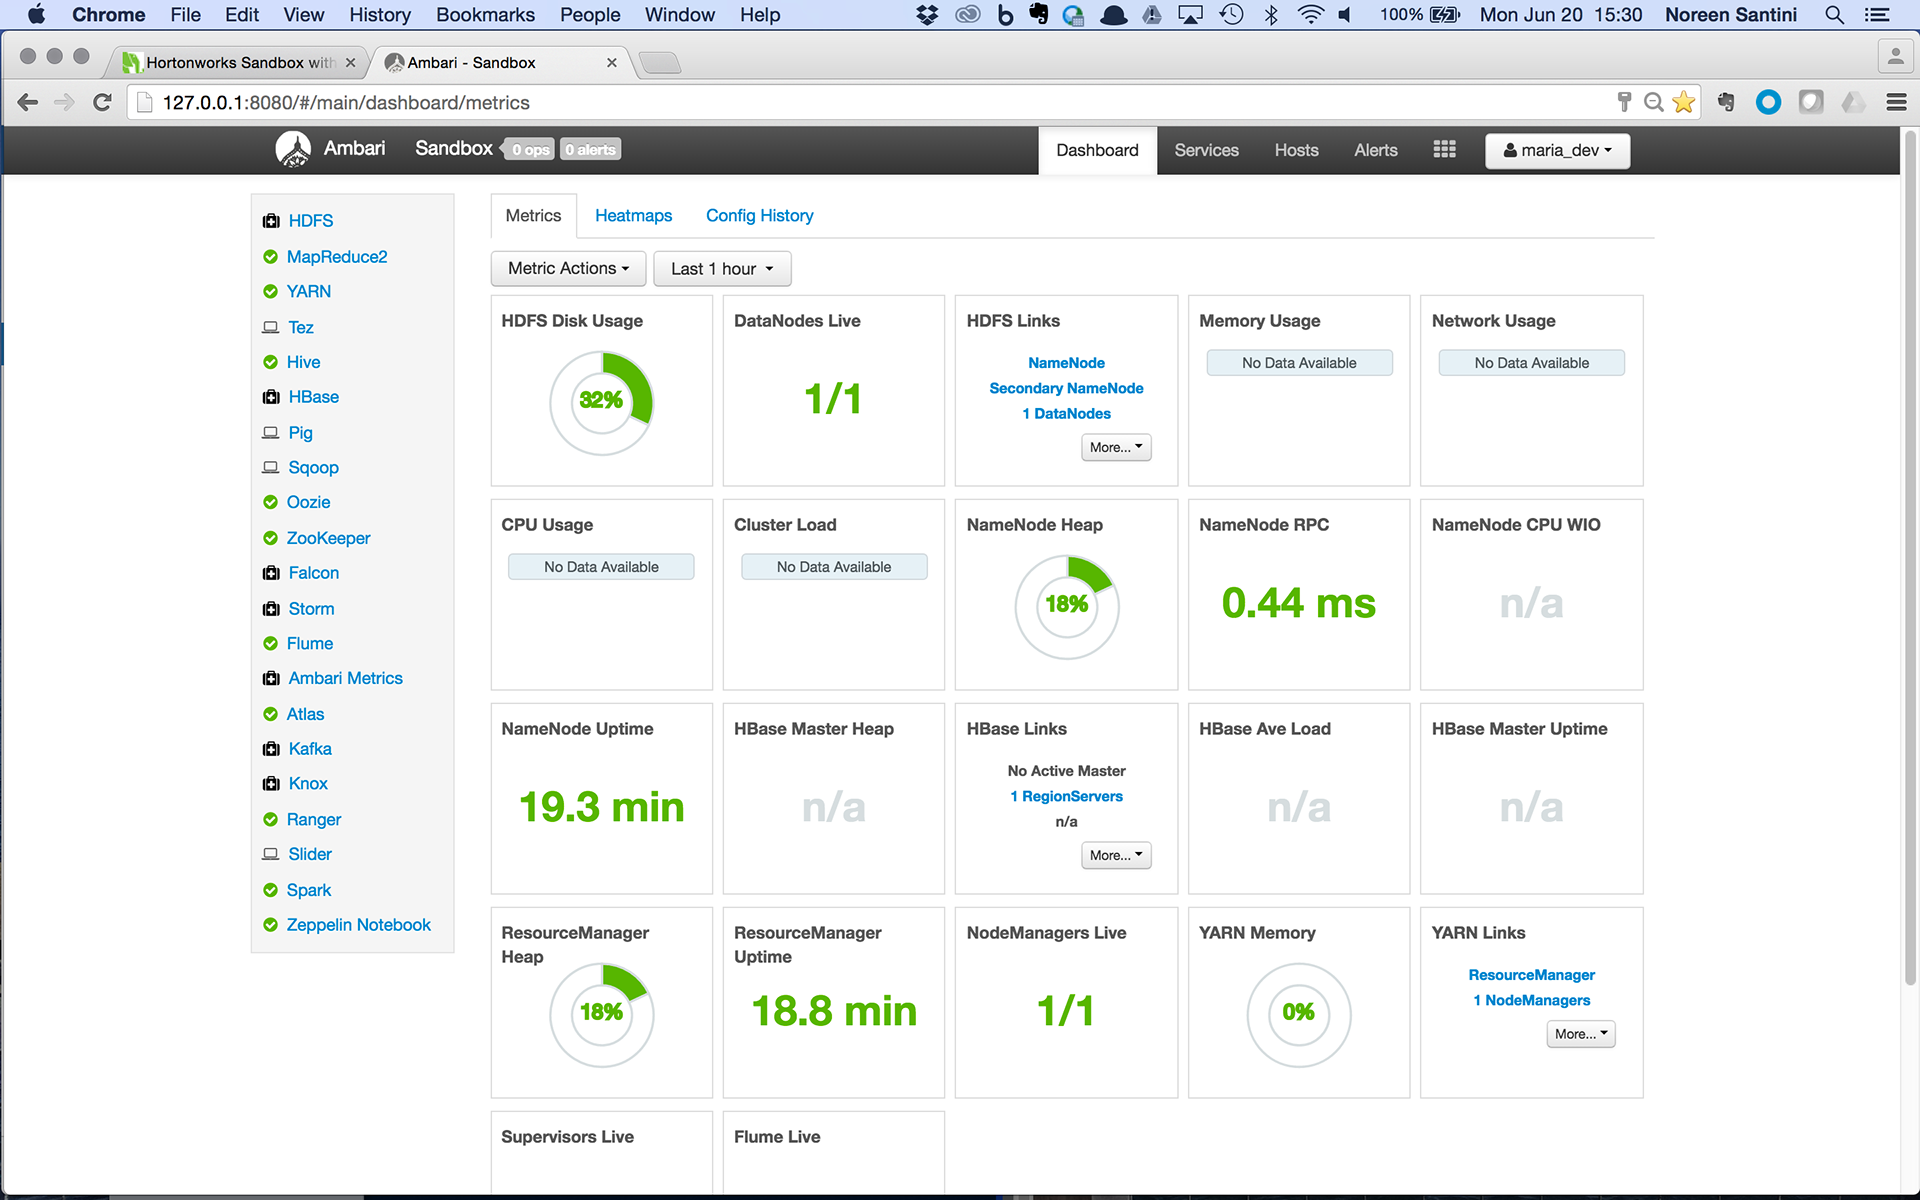Screen dimensions: 1920x1200
Task: Open the 1 NodeManagers link
Action: pyautogui.click(x=1531, y=1000)
